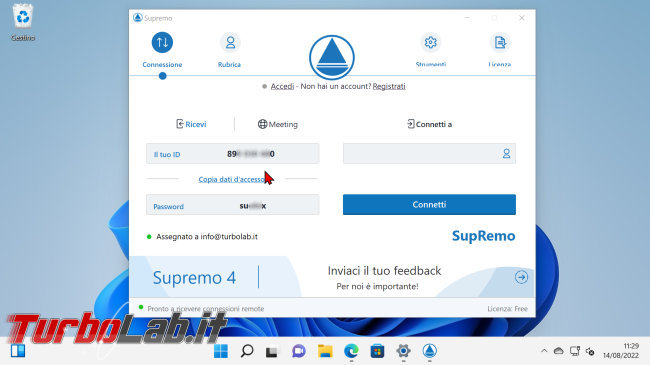Open Settings gear on taskbar
This screenshot has width=650, height=365.
(403, 351)
